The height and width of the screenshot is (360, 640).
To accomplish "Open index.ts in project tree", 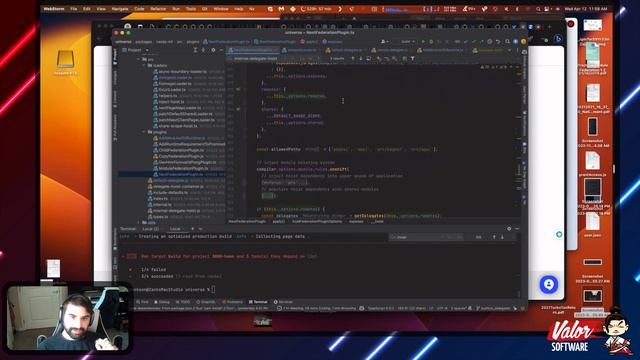I will pyautogui.click(x=161, y=198).
